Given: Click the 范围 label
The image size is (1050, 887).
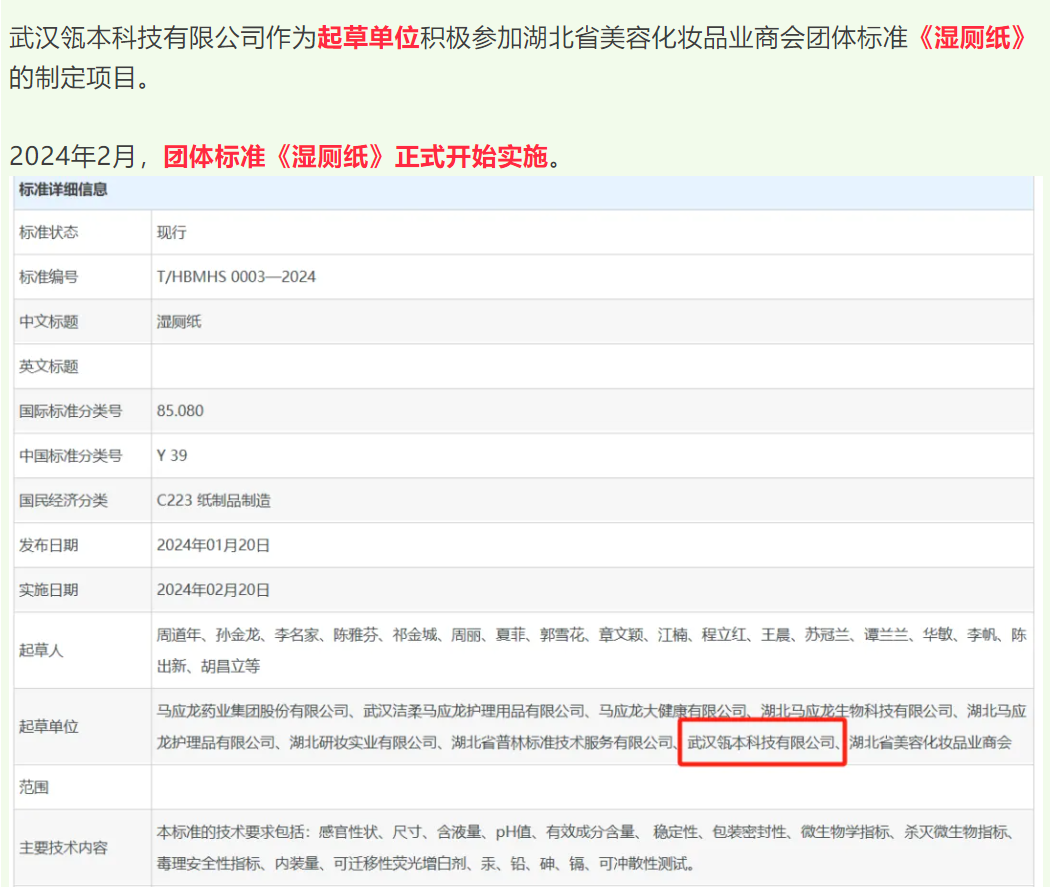Looking at the screenshot, I should [34, 787].
